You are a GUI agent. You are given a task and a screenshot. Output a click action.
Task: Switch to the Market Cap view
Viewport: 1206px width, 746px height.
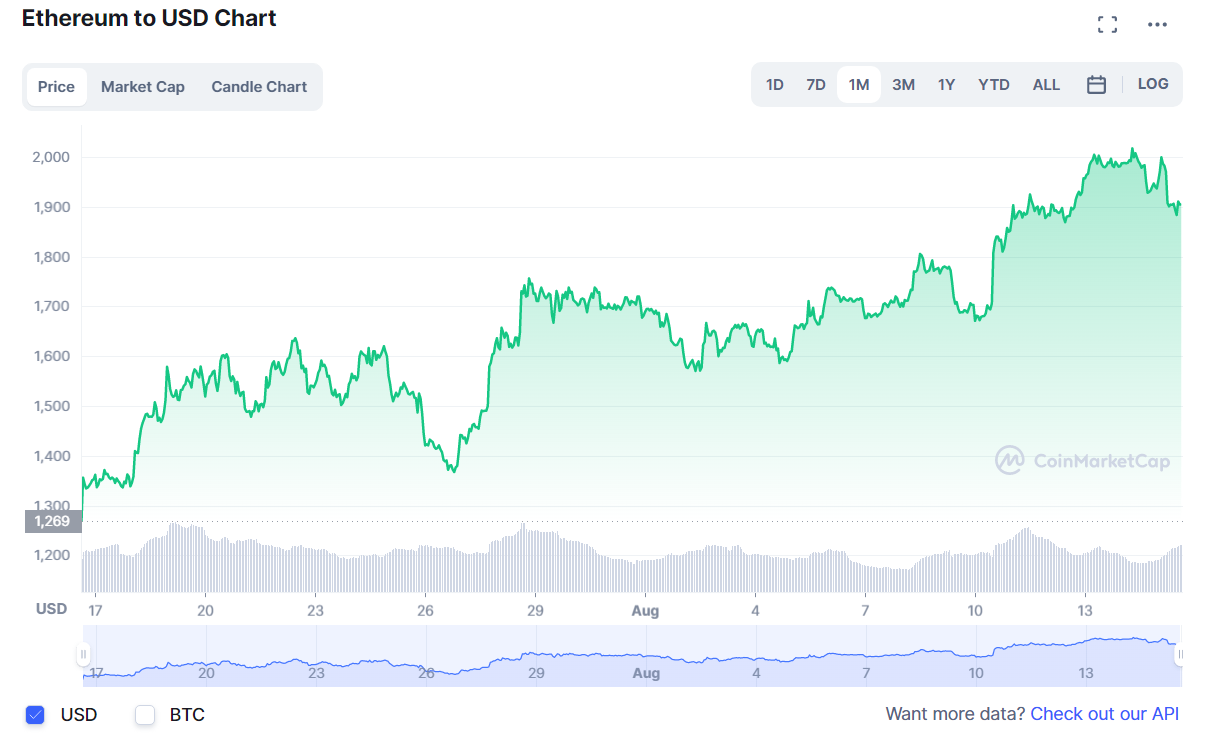point(143,86)
